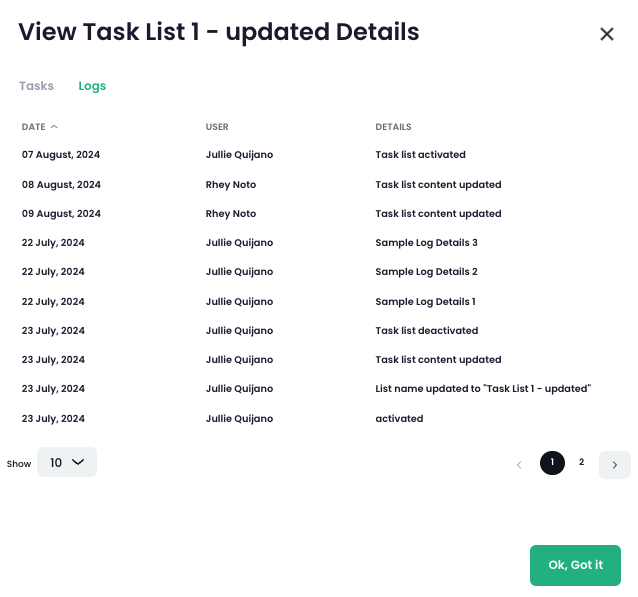Select the List name updated log entry
Viewport: 638px width, 597px height.
(483, 389)
